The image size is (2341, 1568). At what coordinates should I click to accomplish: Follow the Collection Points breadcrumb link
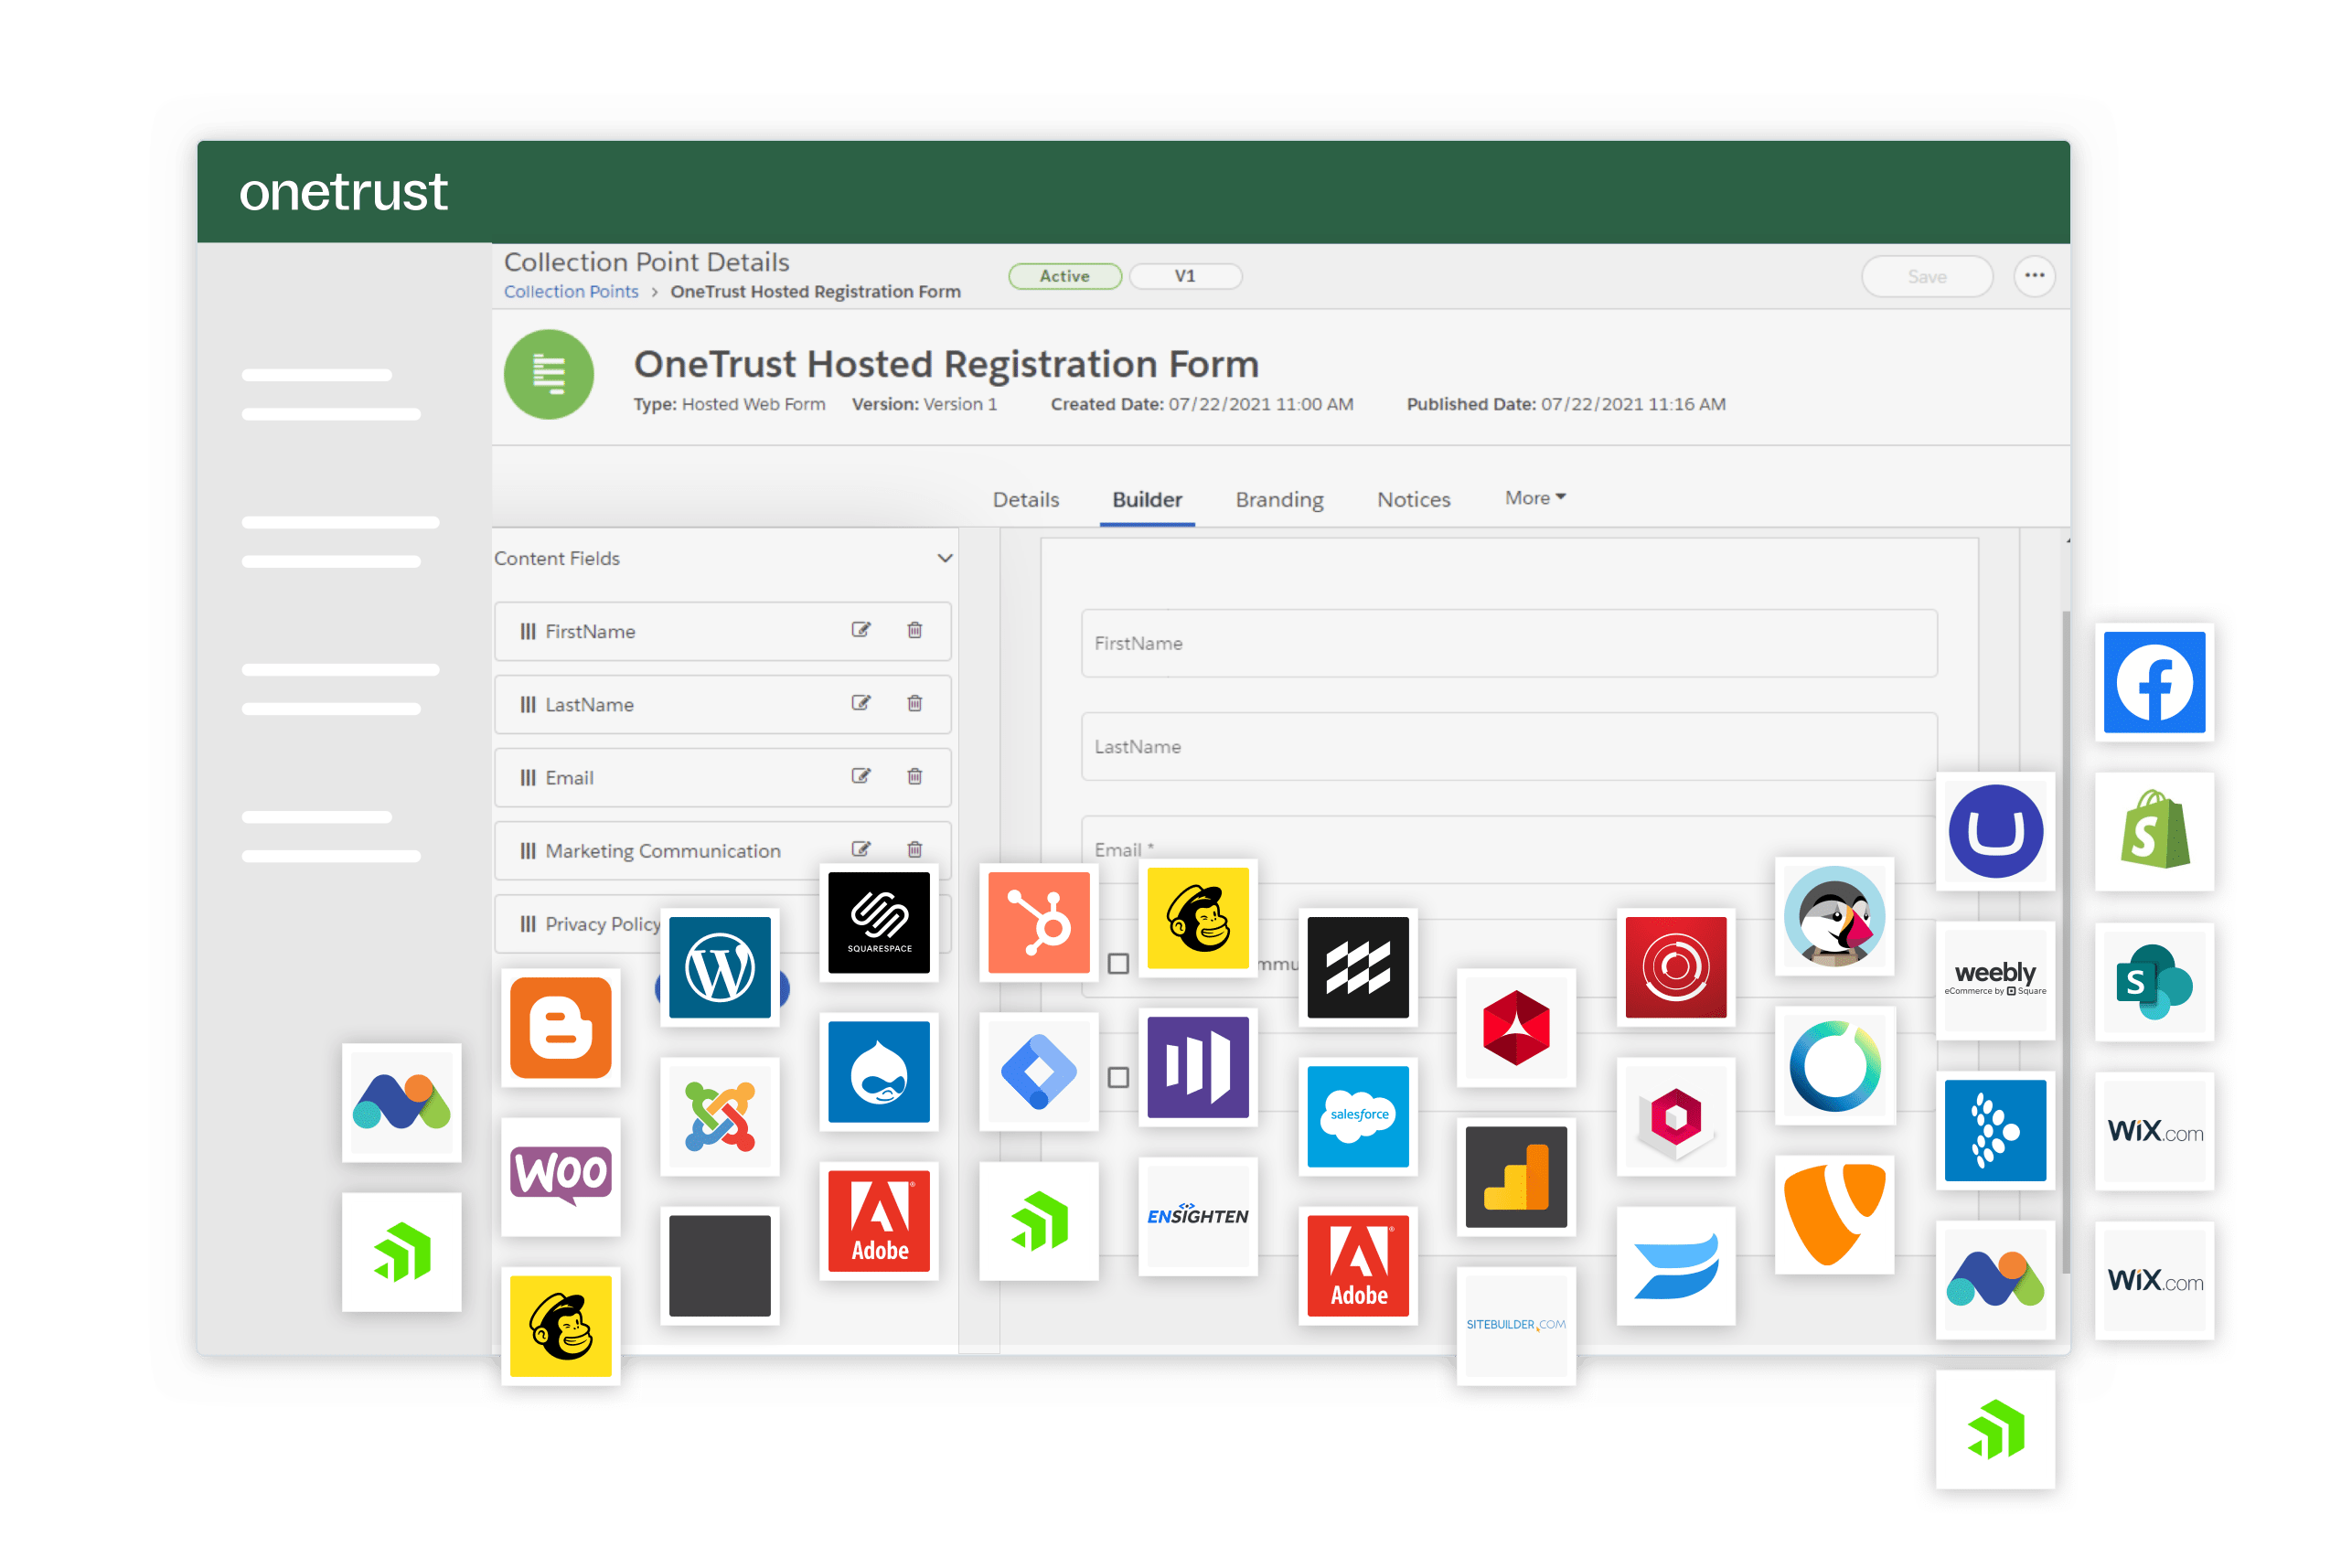570,291
